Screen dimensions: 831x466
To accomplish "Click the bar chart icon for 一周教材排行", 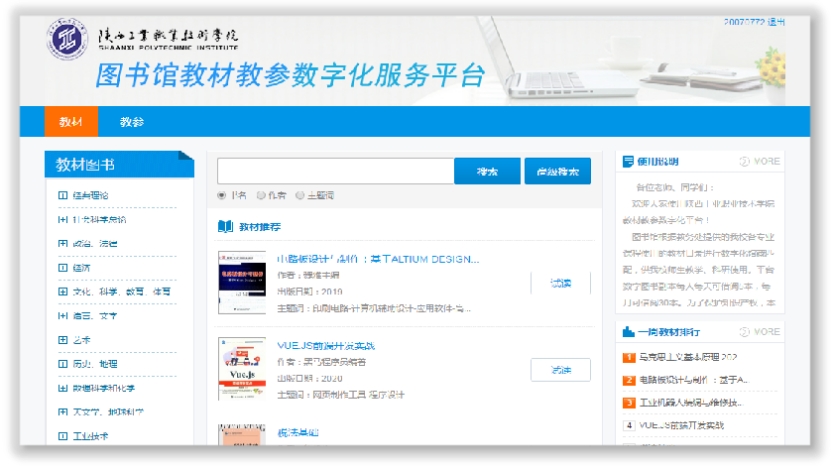I will tap(628, 331).
